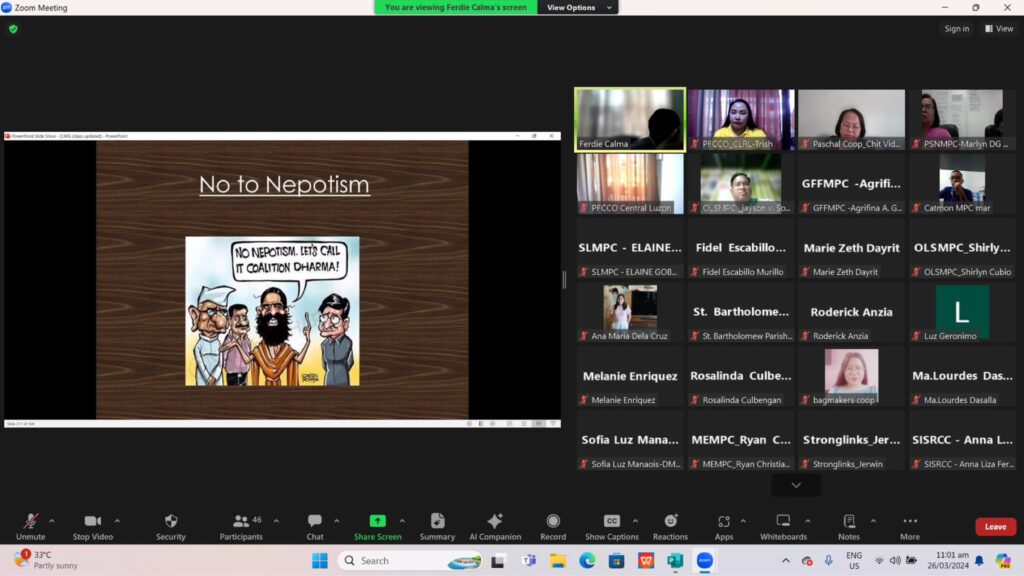Expand the Participants options arrow

276,521
